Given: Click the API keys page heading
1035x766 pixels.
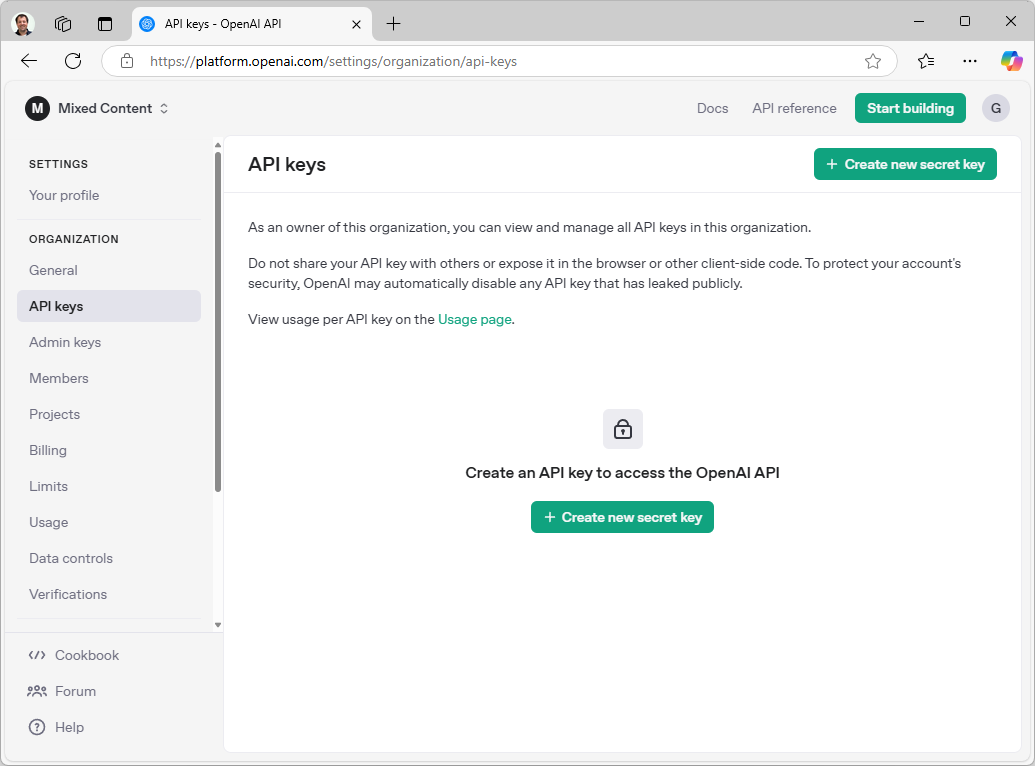Looking at the screenshot, I should click(287, 164).
